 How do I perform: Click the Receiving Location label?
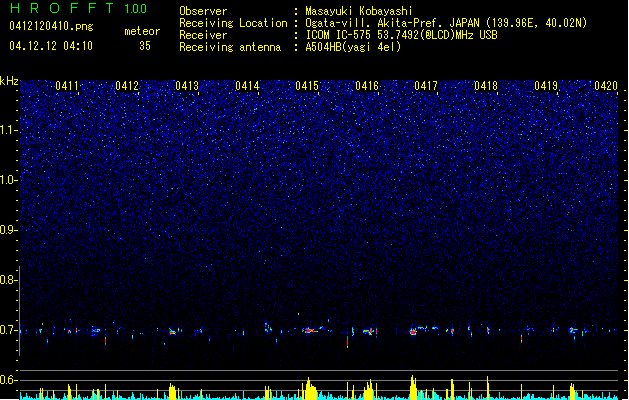pyautogui.click(x=233, y=23)
